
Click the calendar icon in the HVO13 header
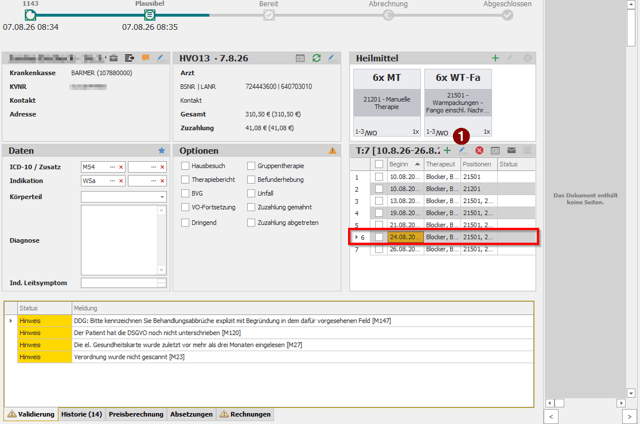[300, 58]
